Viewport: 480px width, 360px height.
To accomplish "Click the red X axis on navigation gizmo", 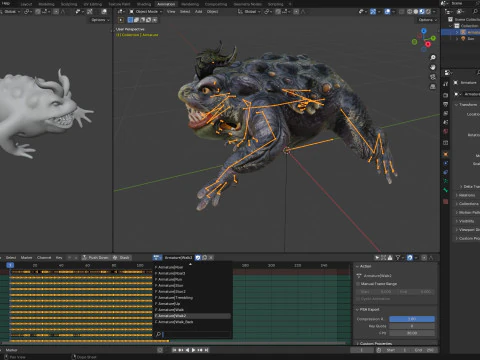I will tap(428, 44).
